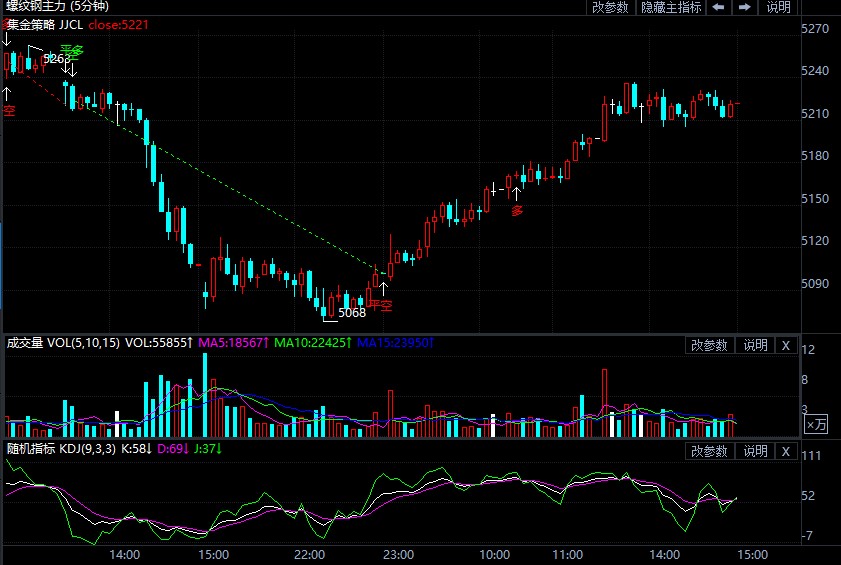Click the right arrow navigation button
The width and height of the screenshot is (841, 565).
tap(744, 7)
